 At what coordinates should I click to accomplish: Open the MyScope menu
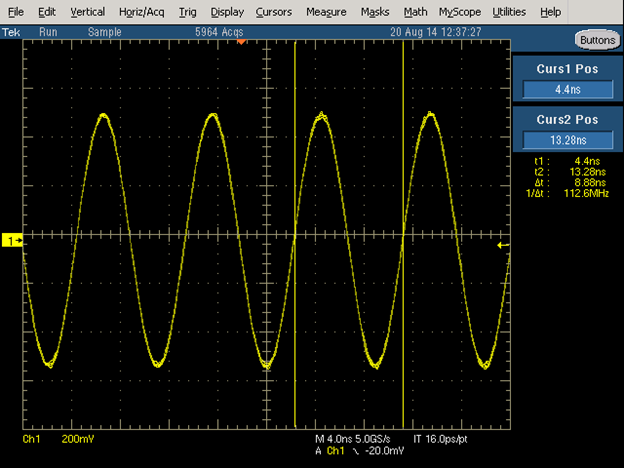[x=460, y=12]
